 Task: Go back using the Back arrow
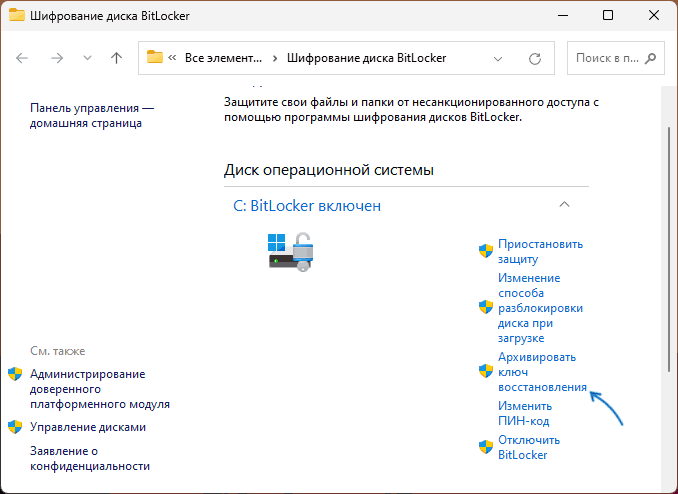pyautogui.click(x=22, y=58)
